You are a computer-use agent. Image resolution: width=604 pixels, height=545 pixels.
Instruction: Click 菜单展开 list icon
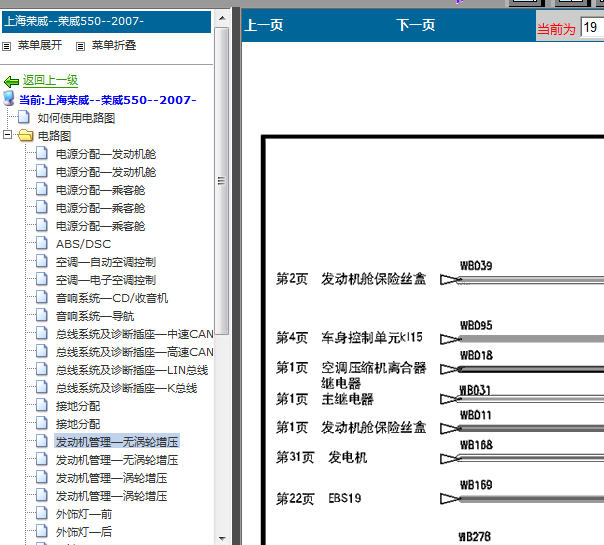point(7,47)
